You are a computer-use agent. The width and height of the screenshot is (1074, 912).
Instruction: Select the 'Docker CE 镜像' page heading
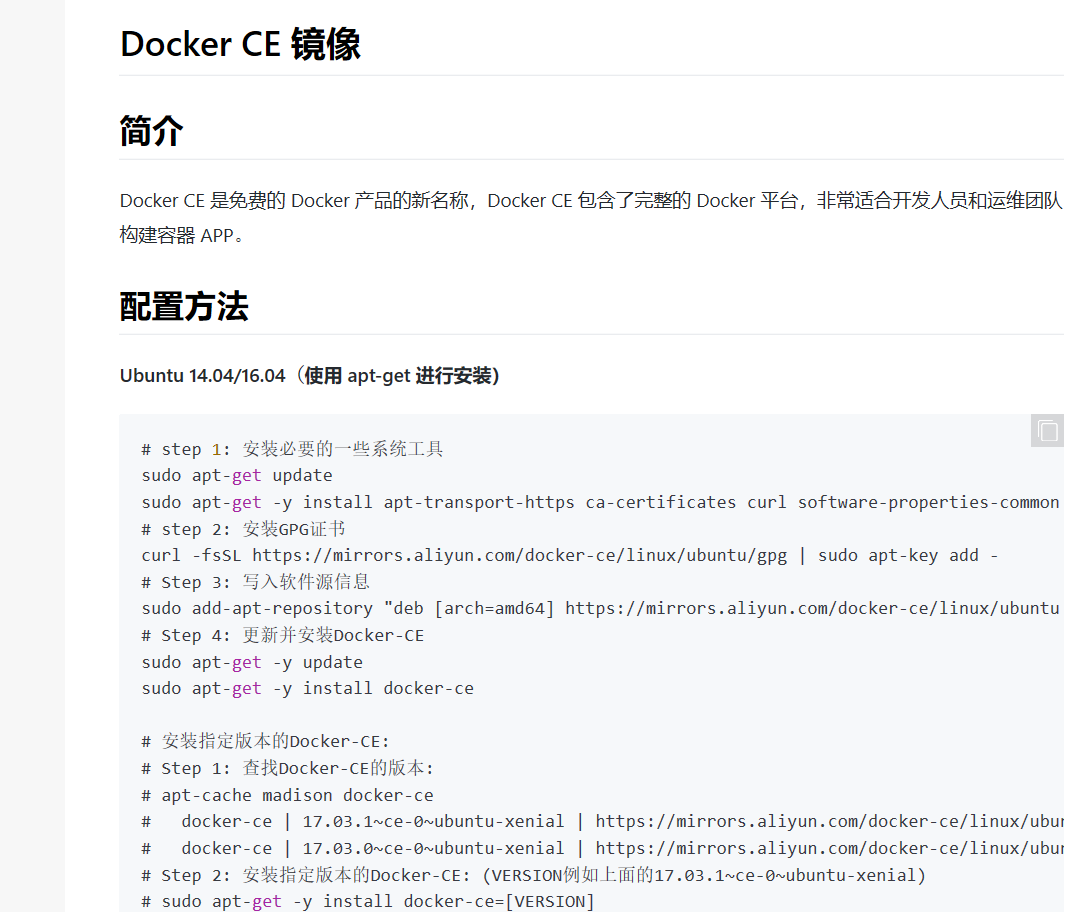240,45
